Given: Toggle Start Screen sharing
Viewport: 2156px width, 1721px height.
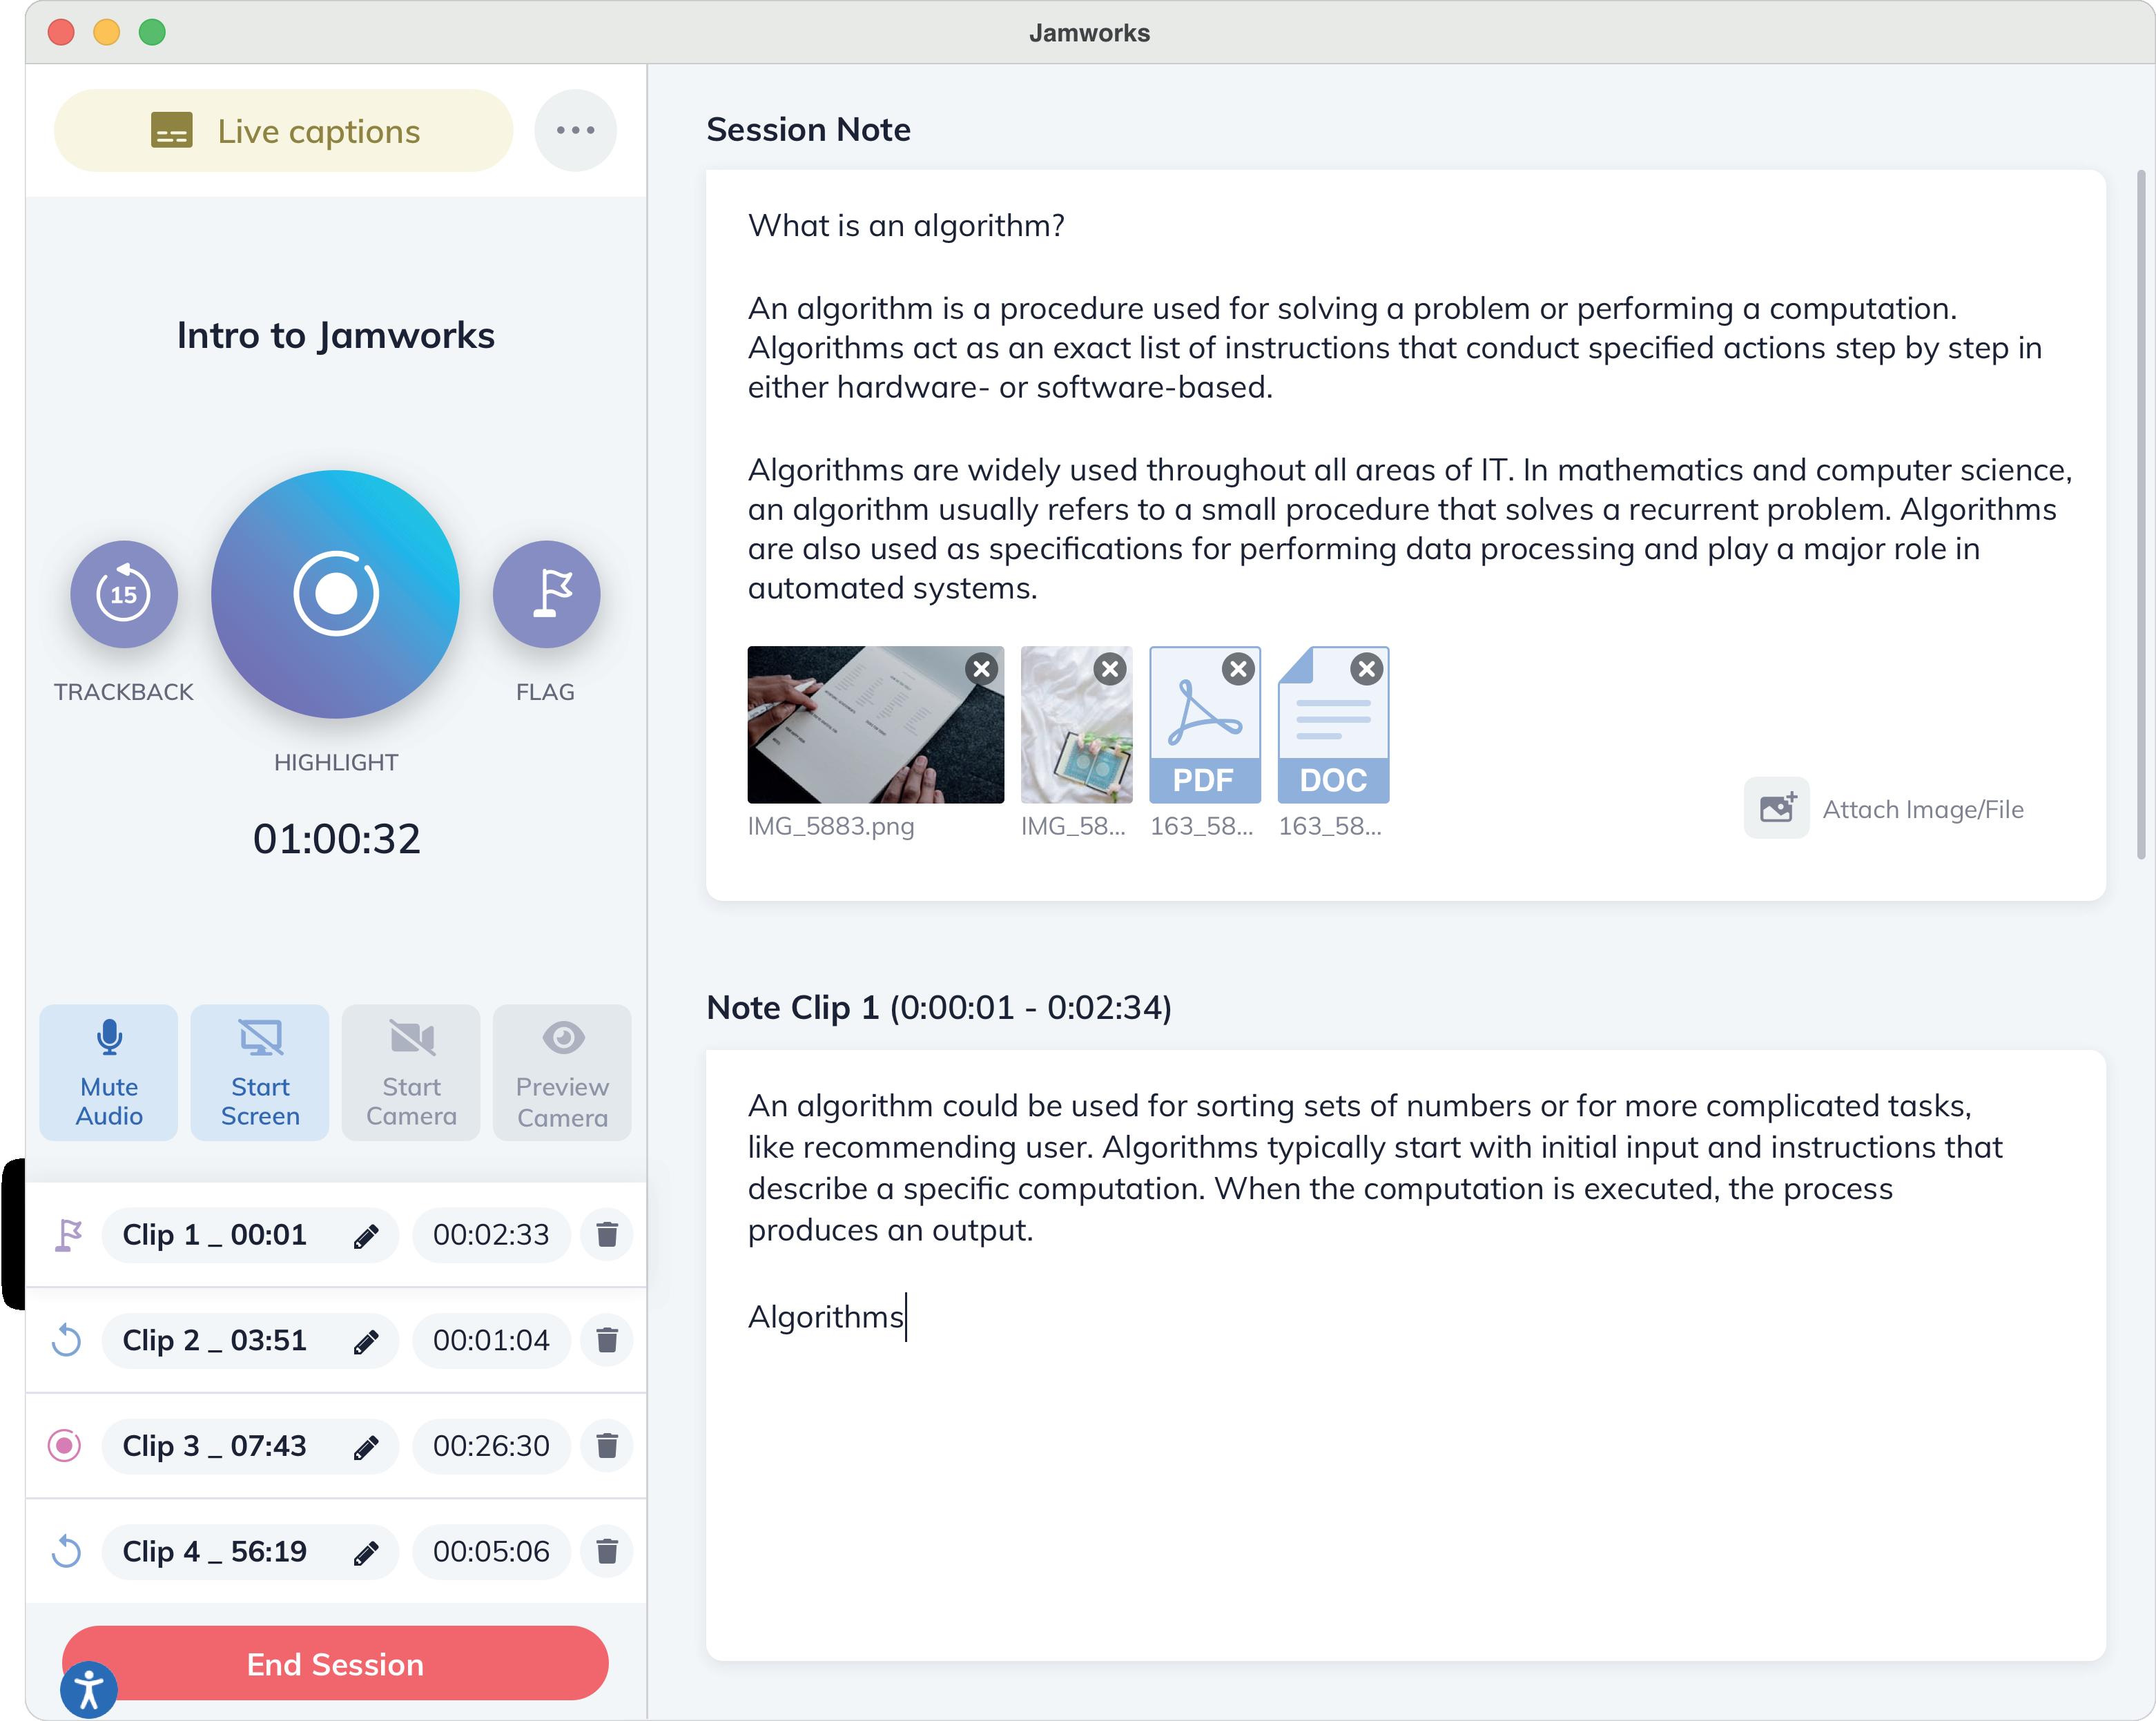Looking at the screenshot, I should click(x=260, y=1072).
